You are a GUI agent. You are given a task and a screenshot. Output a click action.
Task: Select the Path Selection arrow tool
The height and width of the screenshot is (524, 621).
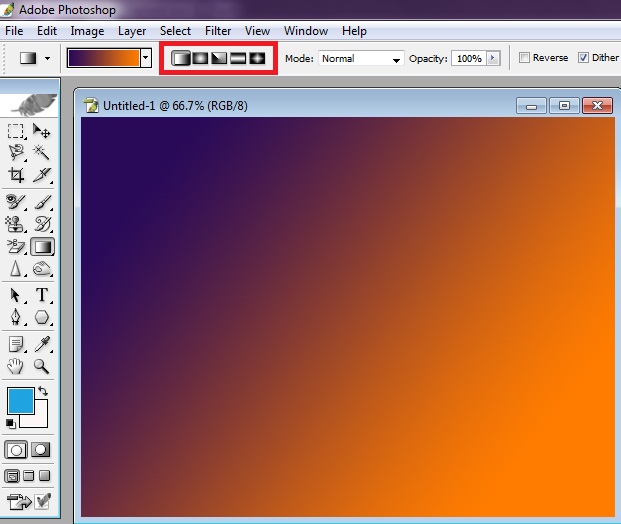pos(16,295)
